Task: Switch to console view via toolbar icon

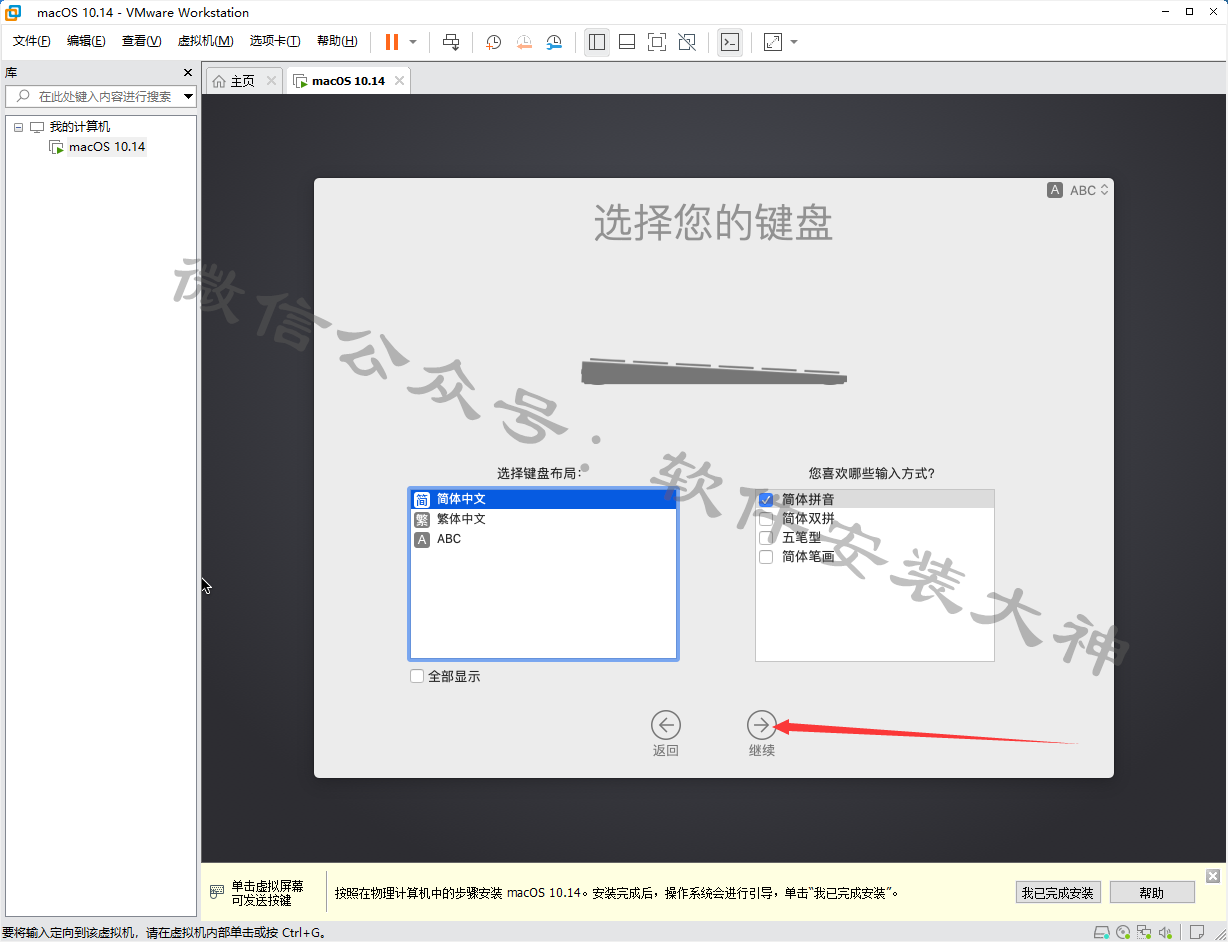Action: click(x=730, y=42)
